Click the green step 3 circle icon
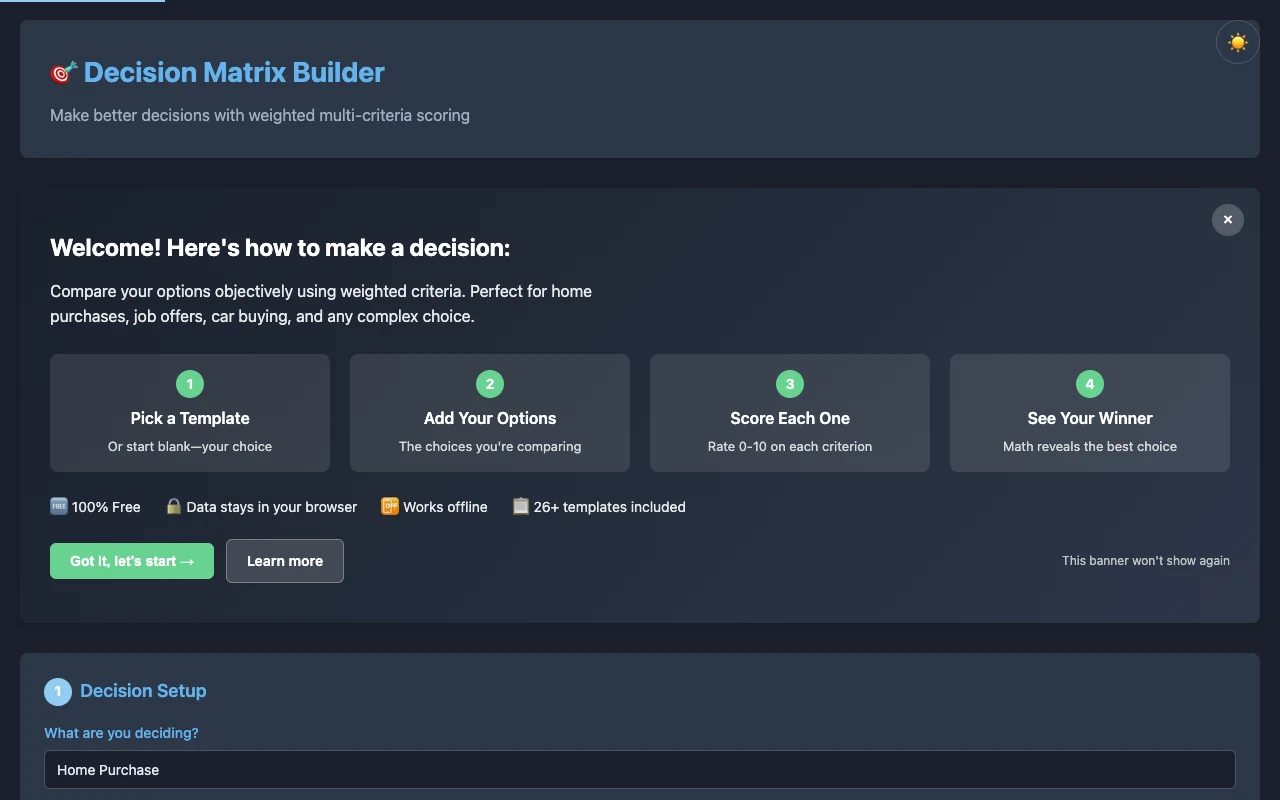This screenshot has height=800, width=1280. click(x=789, y=383)
